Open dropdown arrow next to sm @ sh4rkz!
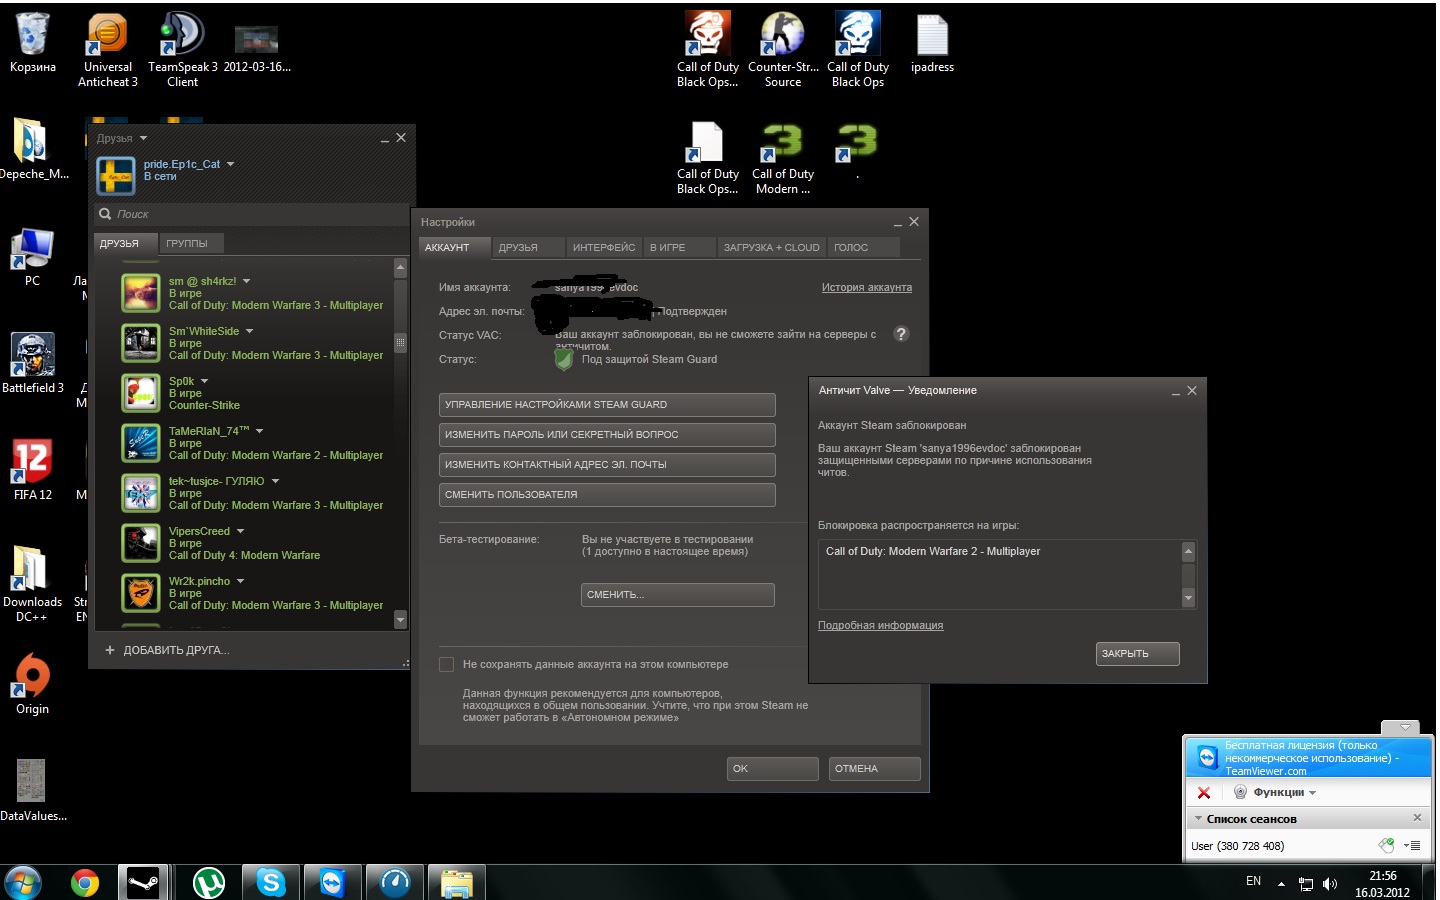This screenshot has height=900, width=1440. 246,281
